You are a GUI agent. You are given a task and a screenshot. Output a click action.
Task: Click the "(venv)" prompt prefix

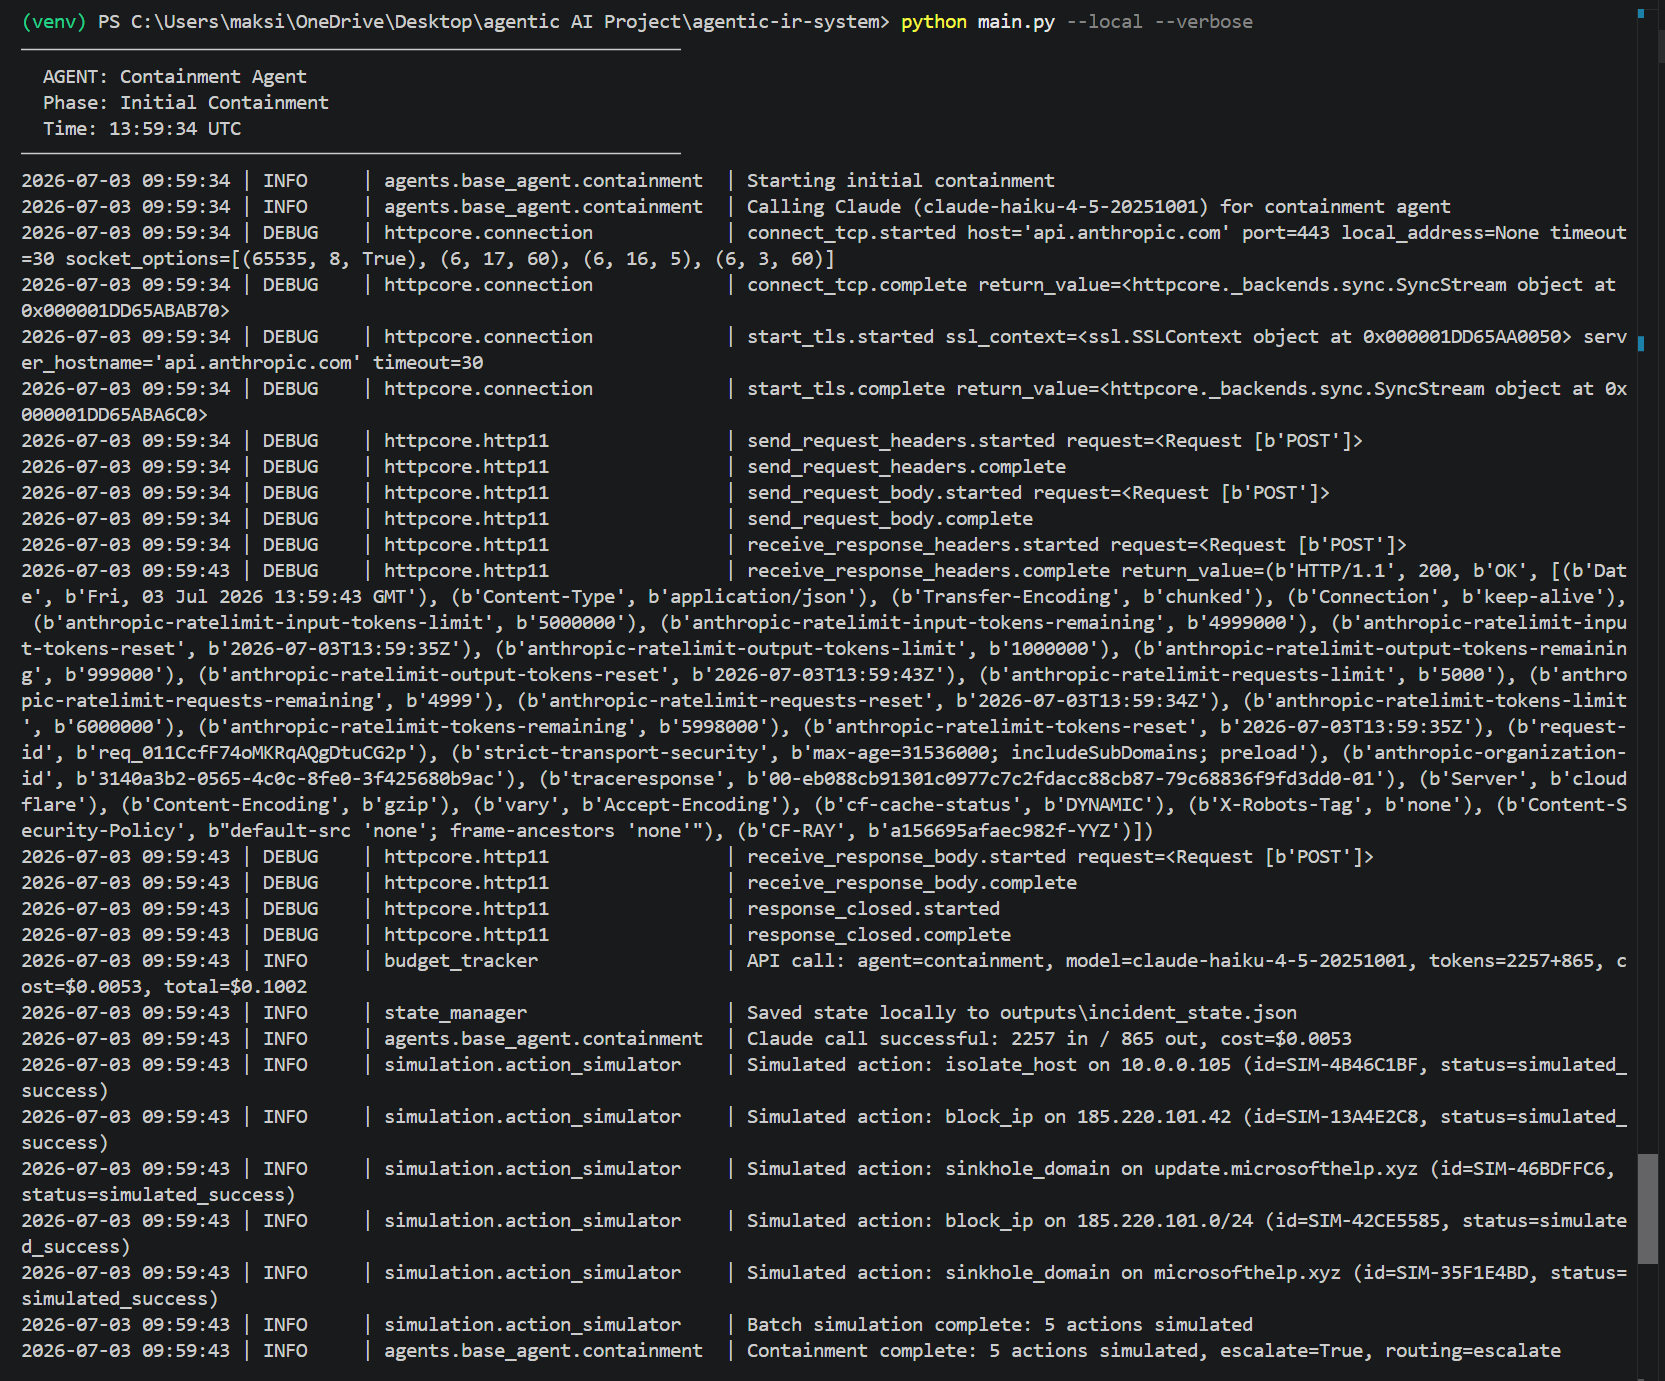(54, 22)
